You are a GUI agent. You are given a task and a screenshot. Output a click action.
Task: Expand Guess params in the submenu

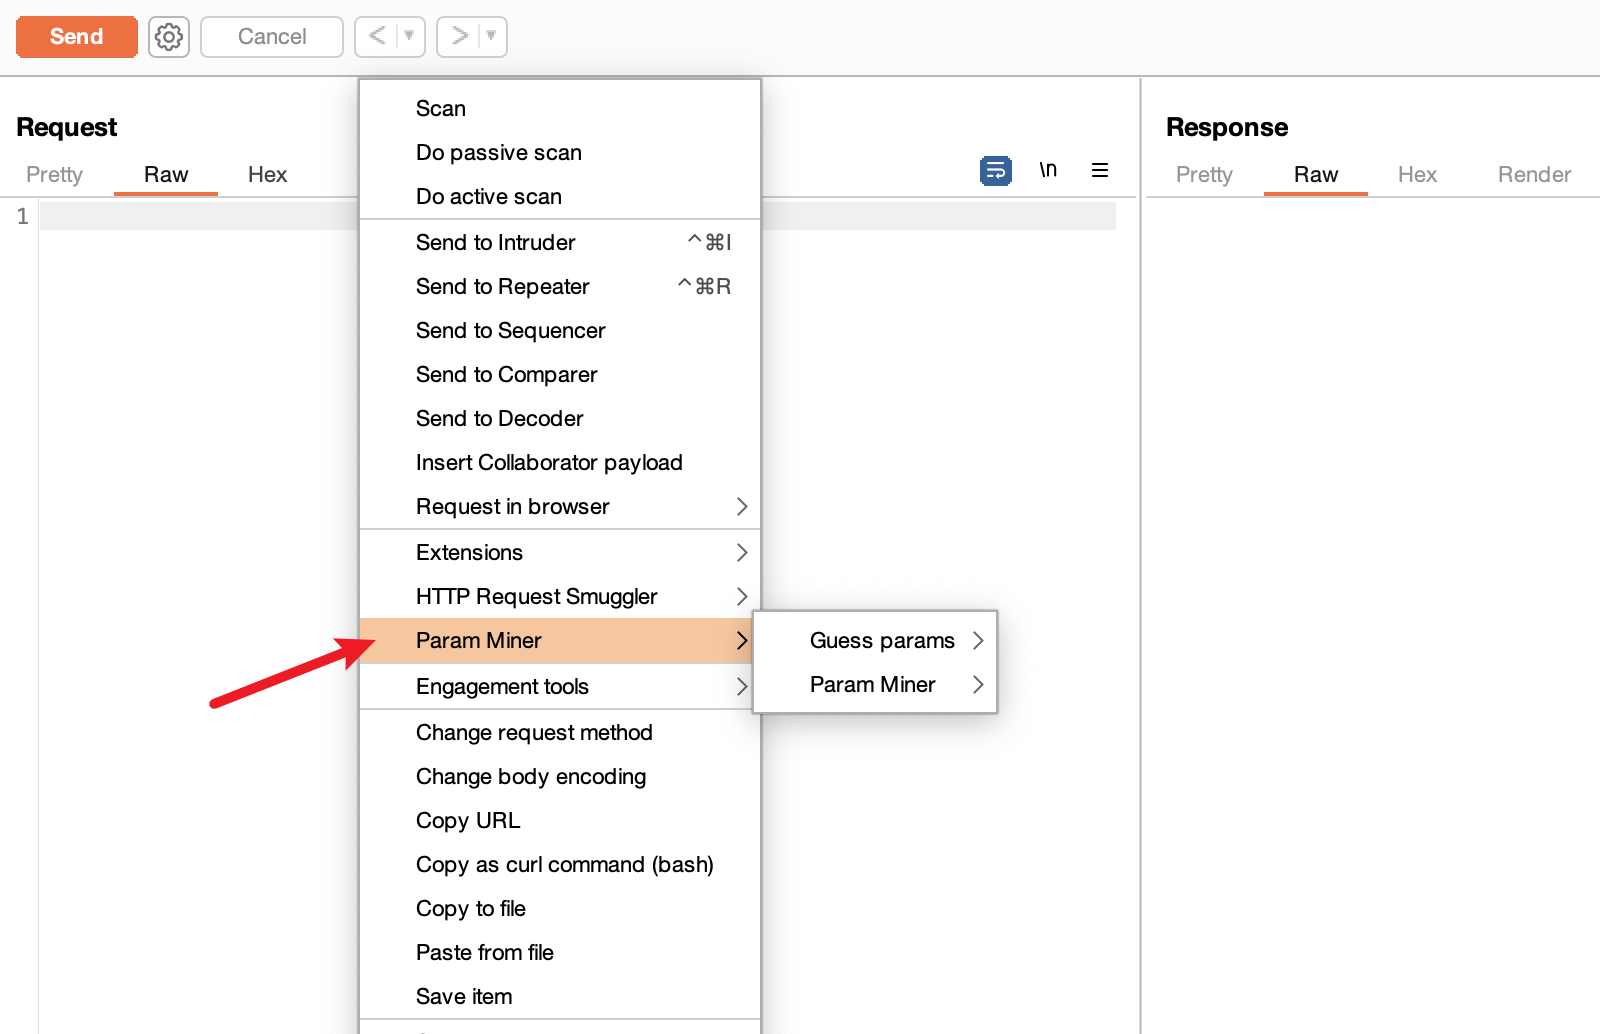[x=875, y=640]
